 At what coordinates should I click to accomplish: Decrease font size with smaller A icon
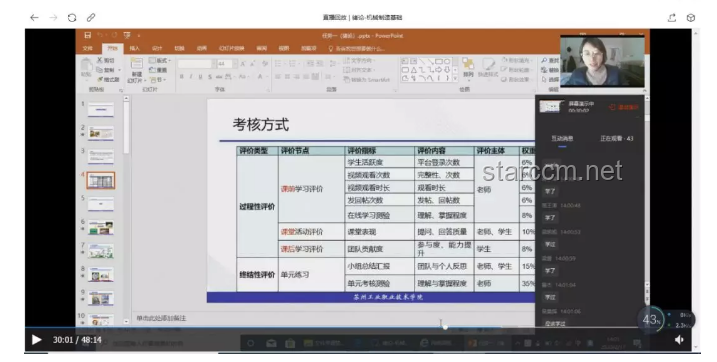point(252,64)
